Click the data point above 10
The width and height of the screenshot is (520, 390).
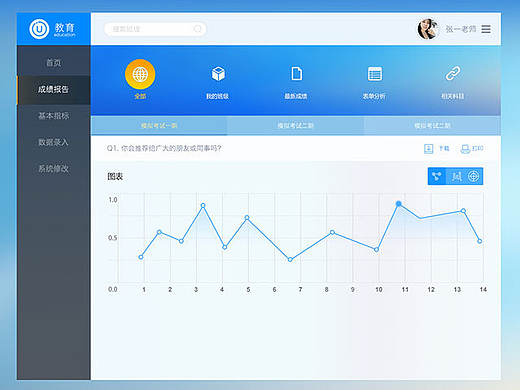[x=376, y=249]
